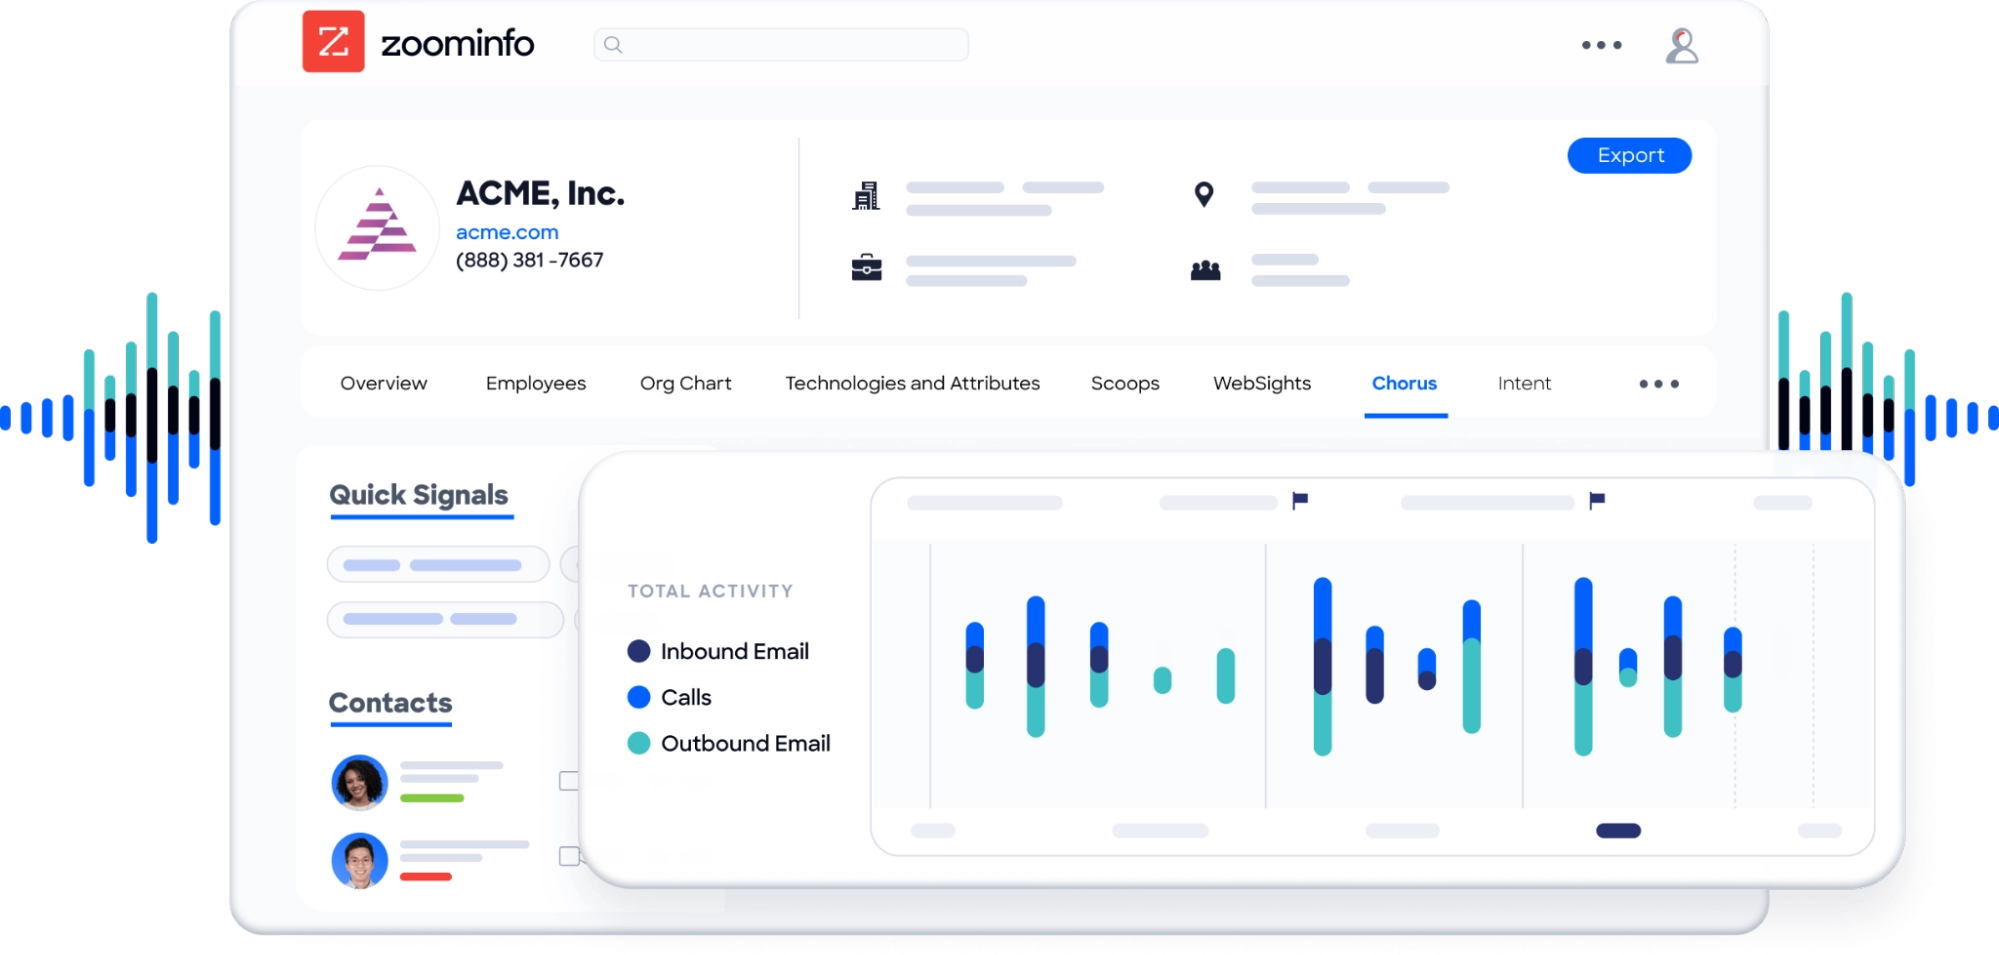Click the location pin icon
Image resolution: width=1999 pixels, height=955 pixels.
click(x=1204, y=194)
